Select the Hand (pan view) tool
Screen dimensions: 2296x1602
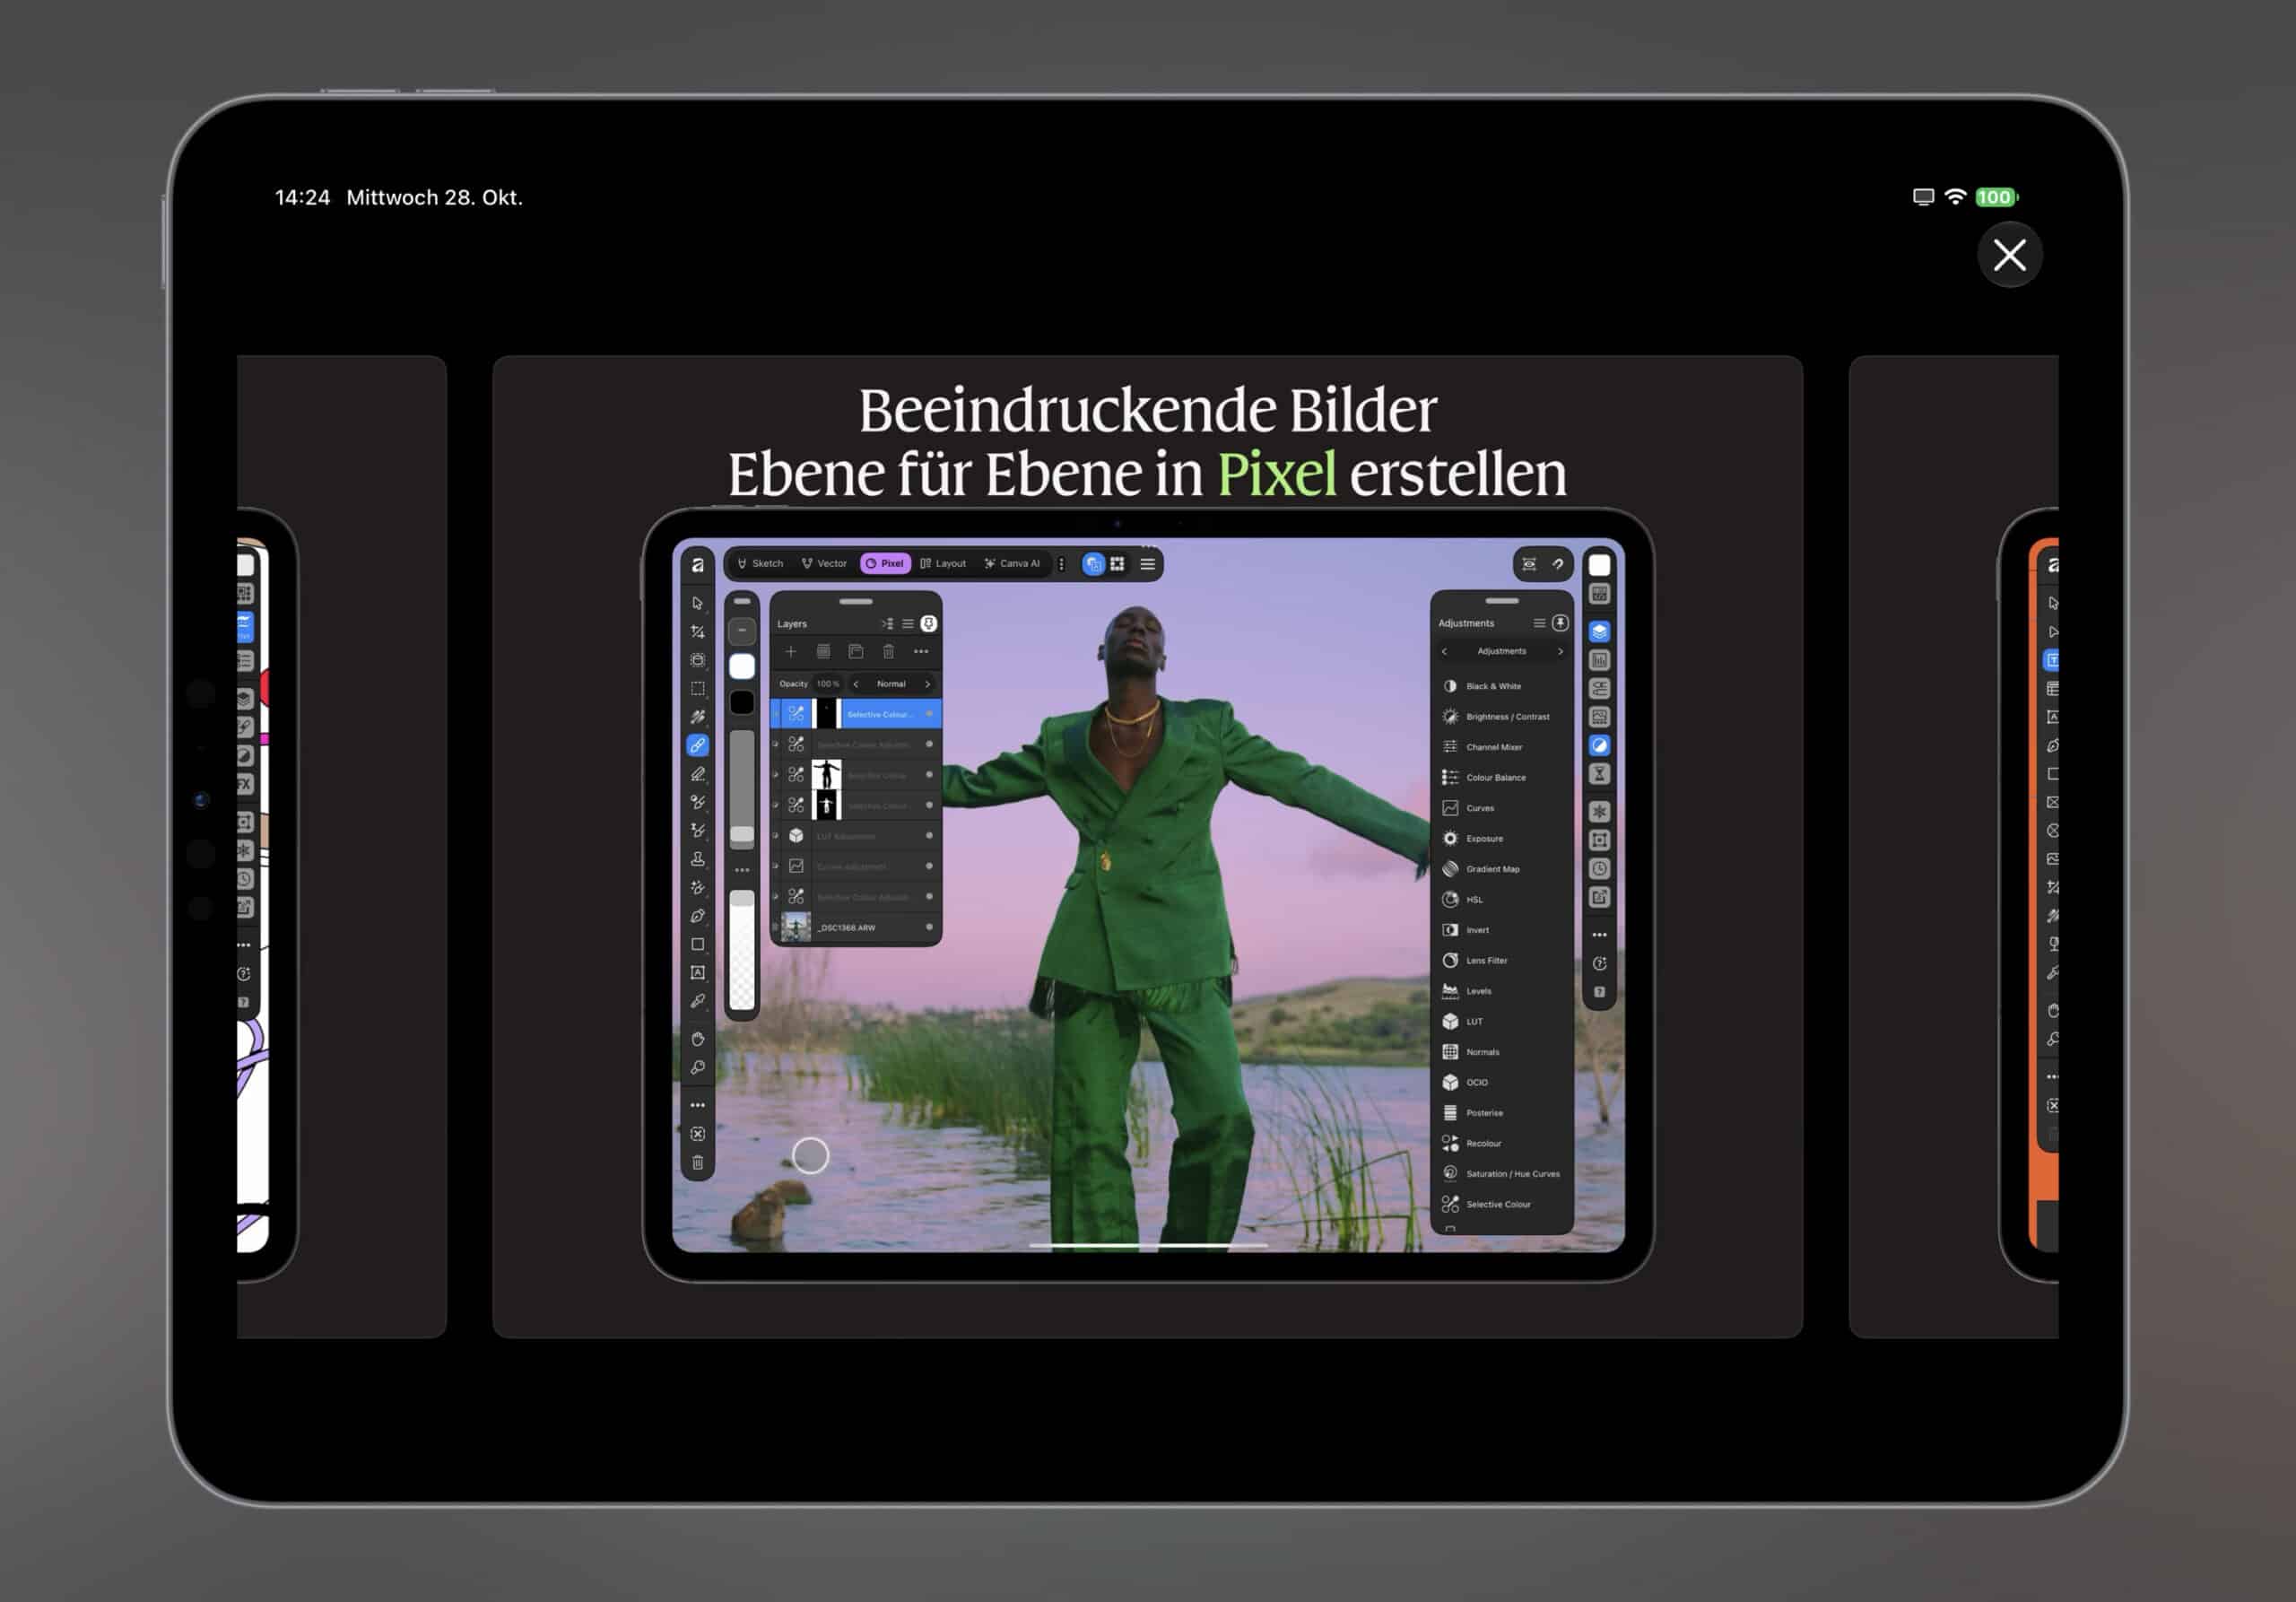pyautogui.click(x=698, y=1039)
